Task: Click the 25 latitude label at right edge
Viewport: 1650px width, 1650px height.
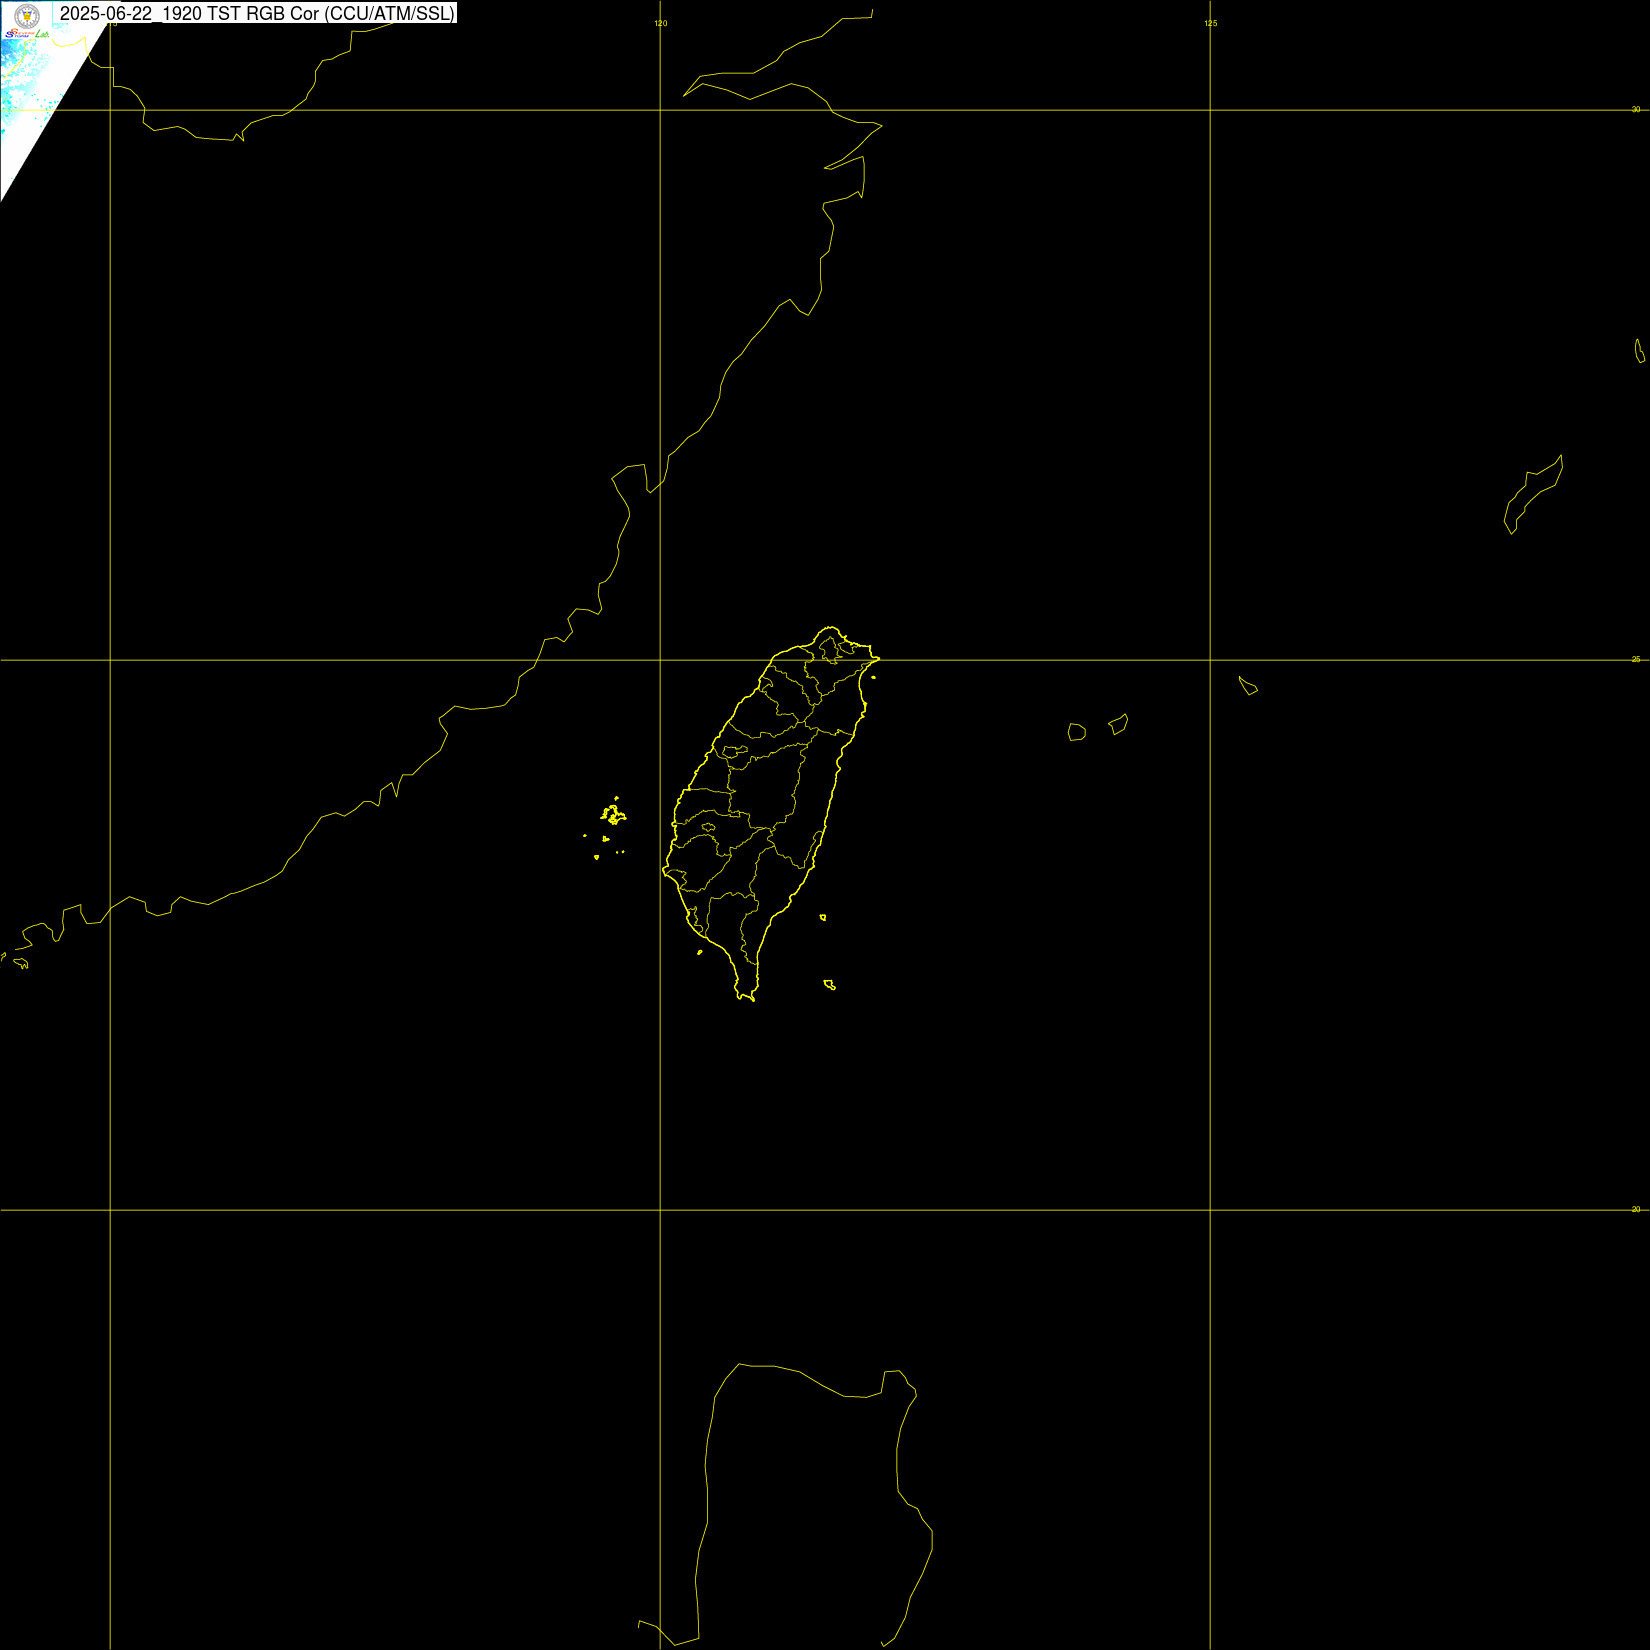Action: pyautogui.click(x=1636, y=659)
